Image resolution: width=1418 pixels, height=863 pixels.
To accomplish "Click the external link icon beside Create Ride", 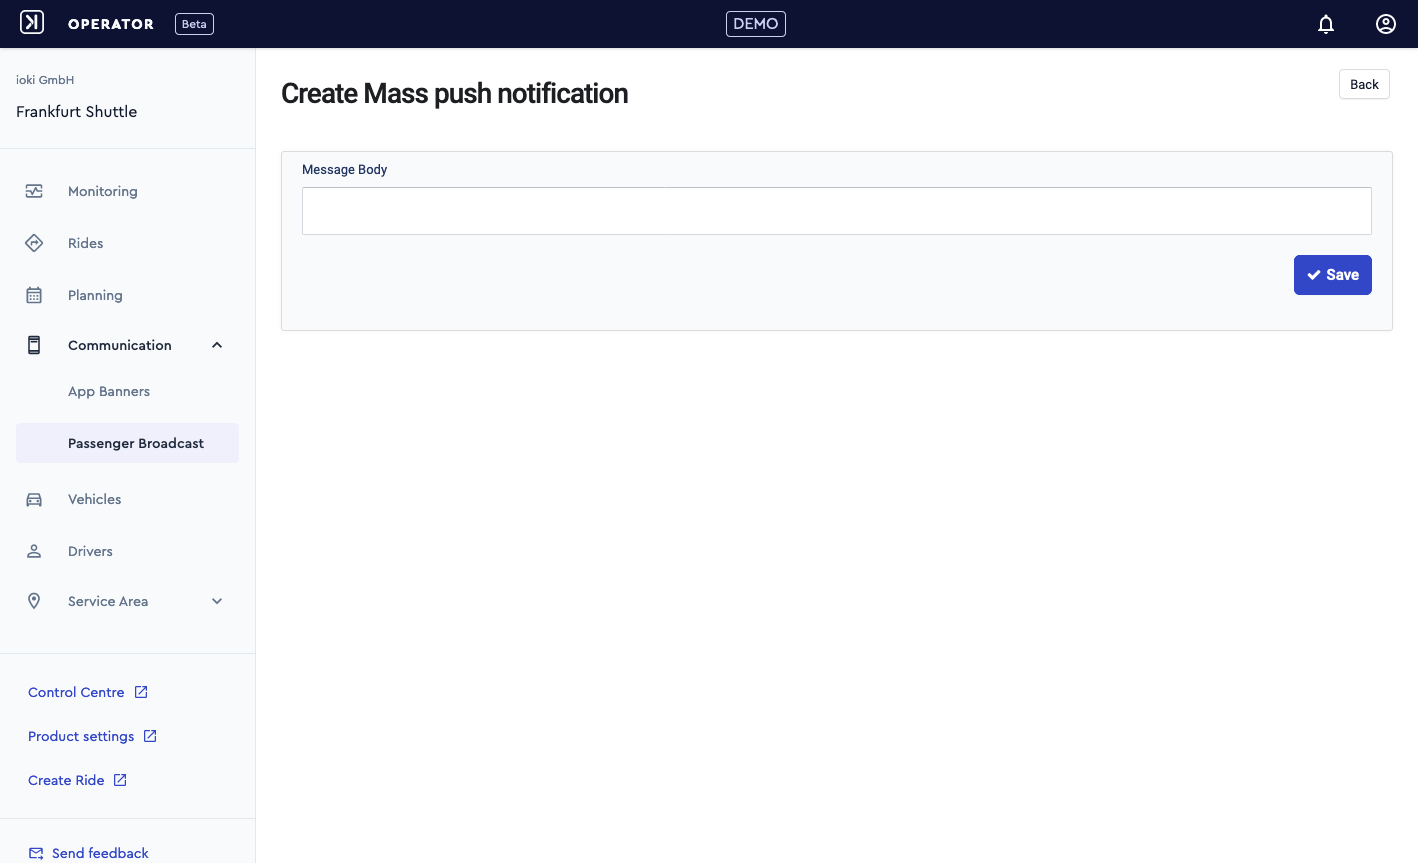I will coord(120,780).
